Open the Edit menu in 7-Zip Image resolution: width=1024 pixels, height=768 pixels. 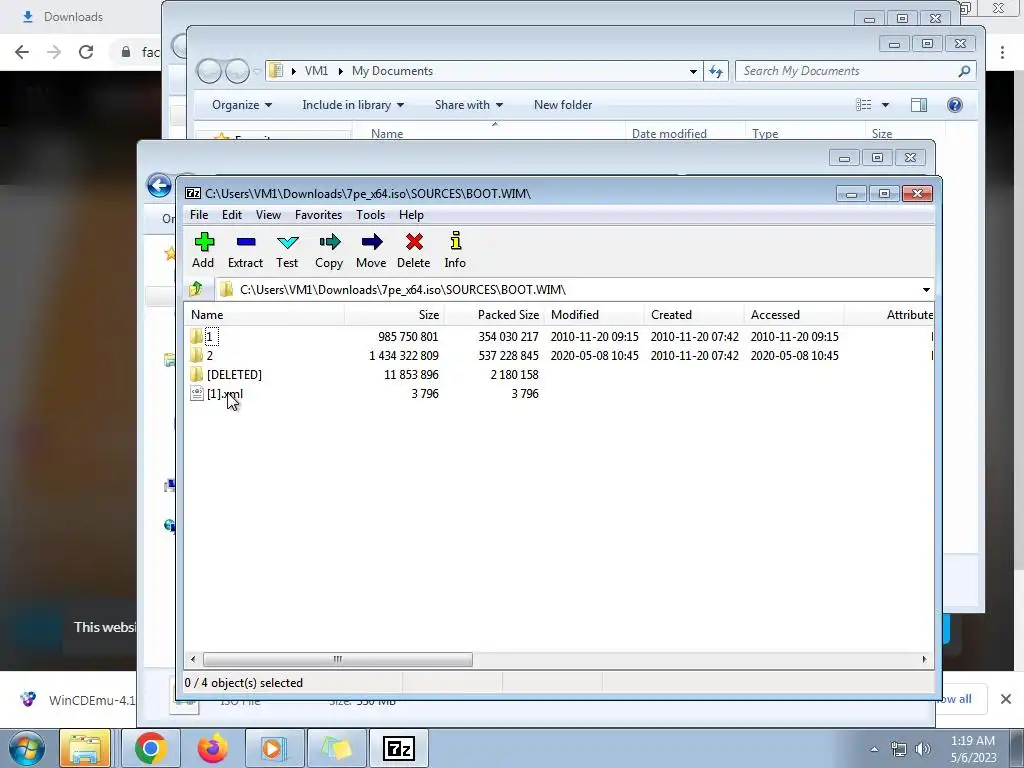click(232, 215)
